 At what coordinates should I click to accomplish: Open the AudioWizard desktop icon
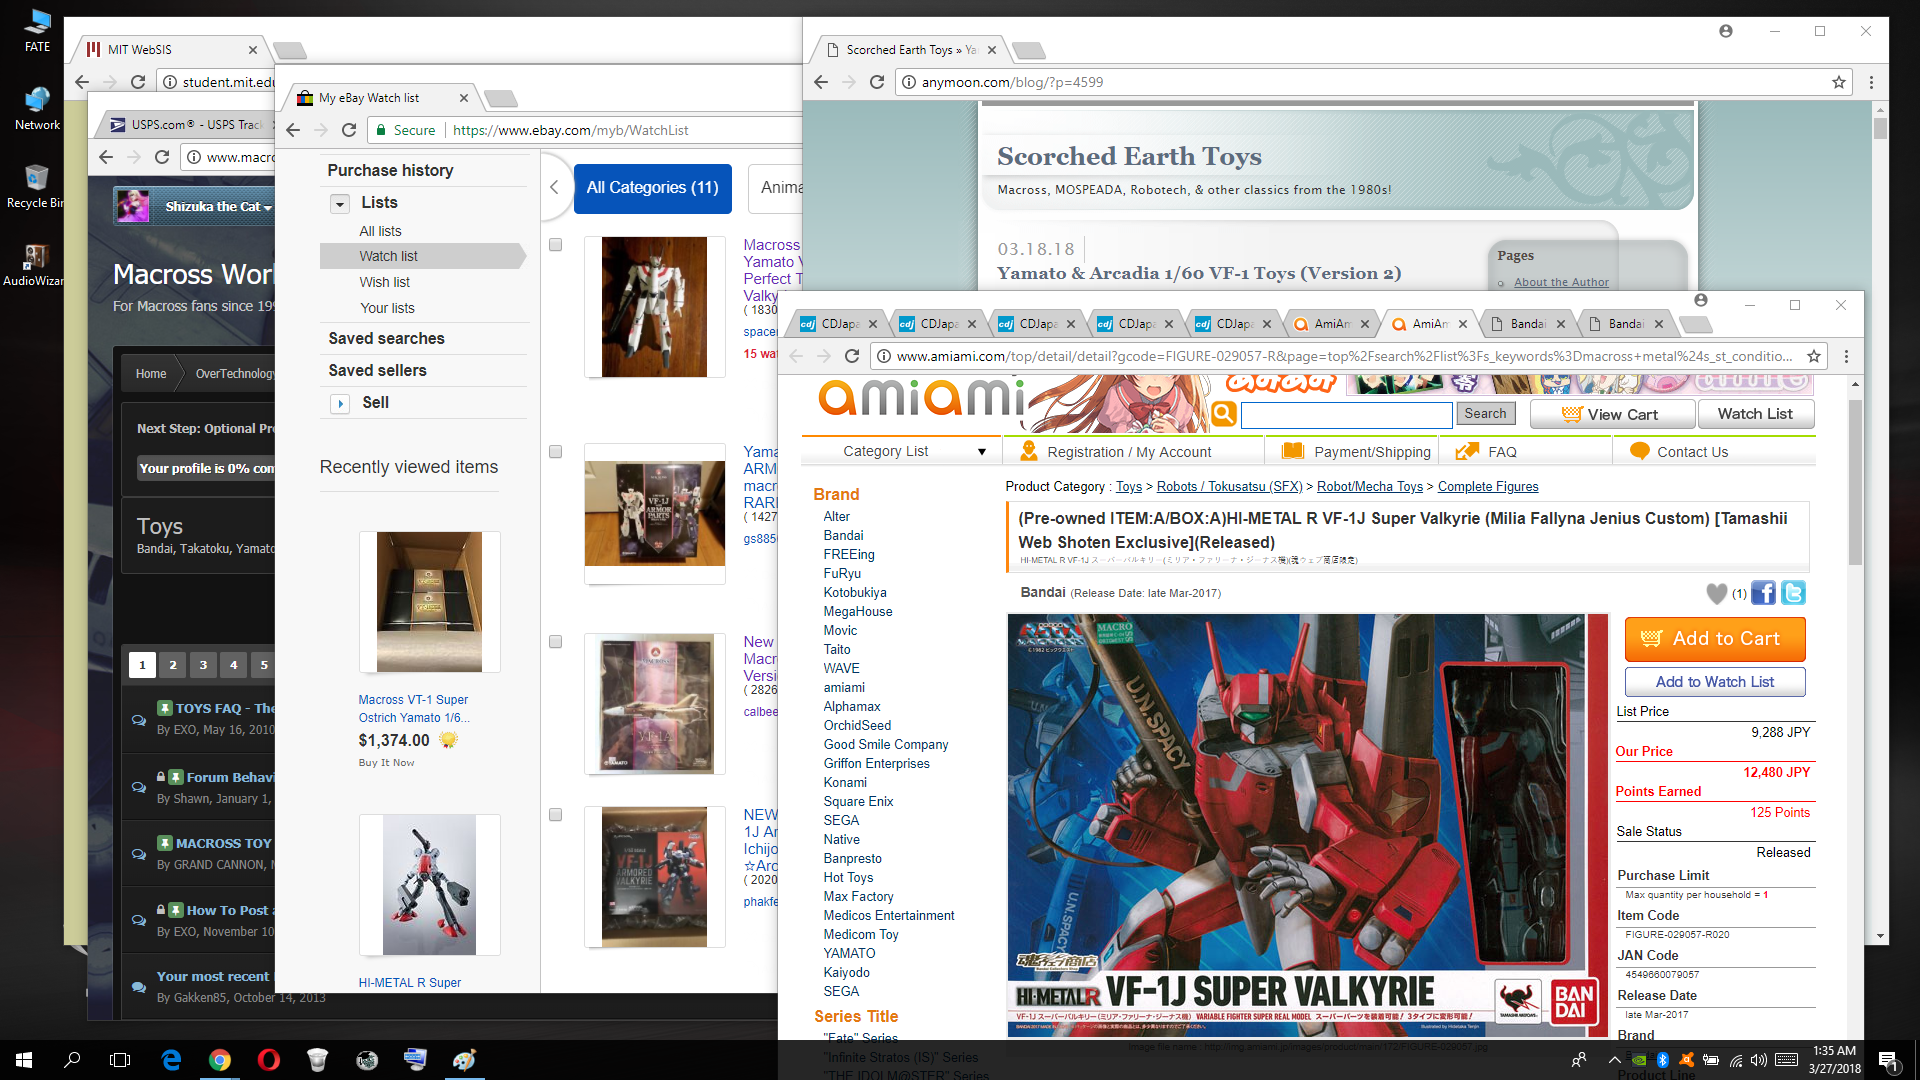tap(35, 265)
